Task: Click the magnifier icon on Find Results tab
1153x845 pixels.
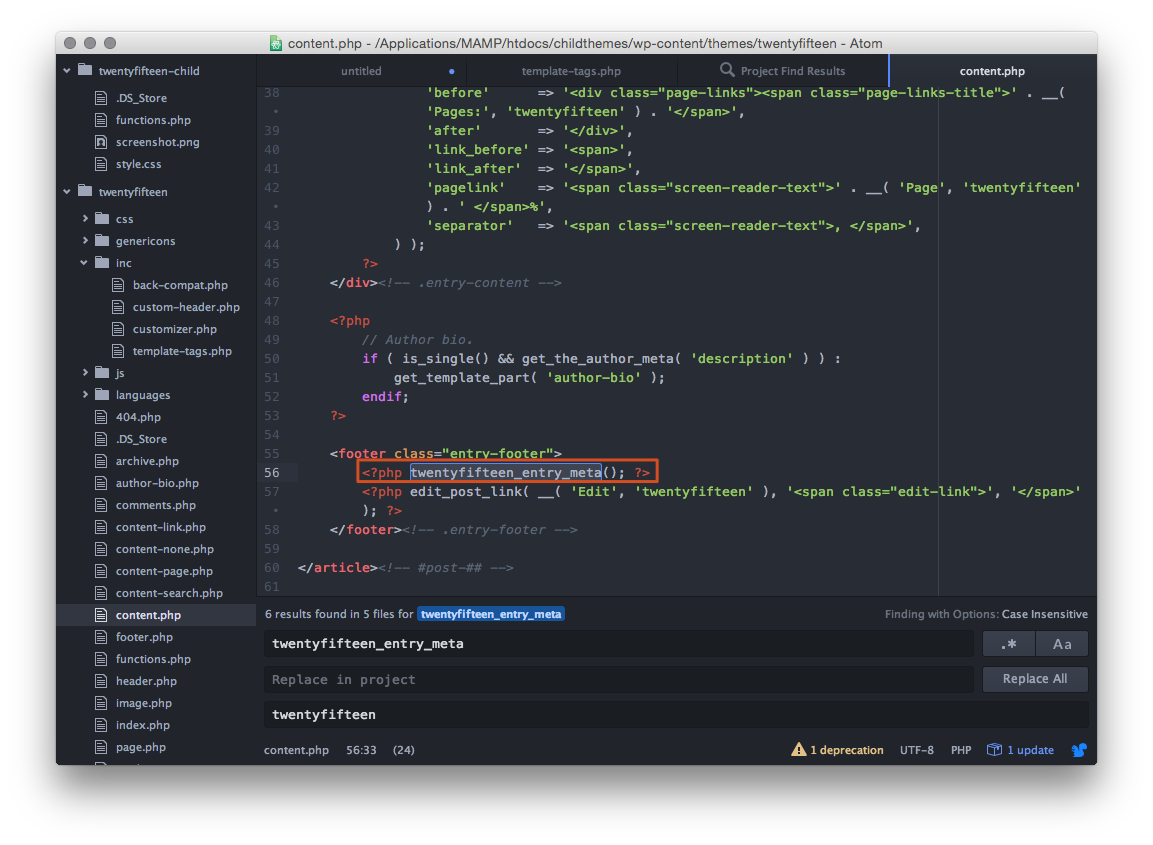Action: pyautogui.click(x=727, y=70)
